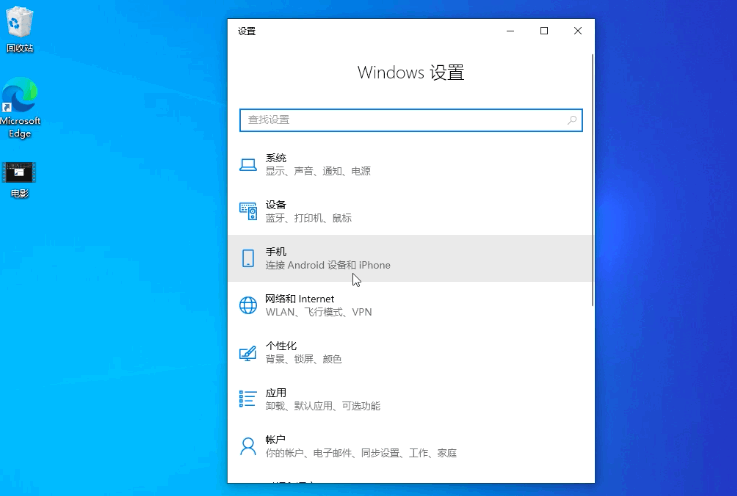Select the Microsoft Edge desktop shortcut
Viewport: 737px width, 496px height.
(20, 108)
